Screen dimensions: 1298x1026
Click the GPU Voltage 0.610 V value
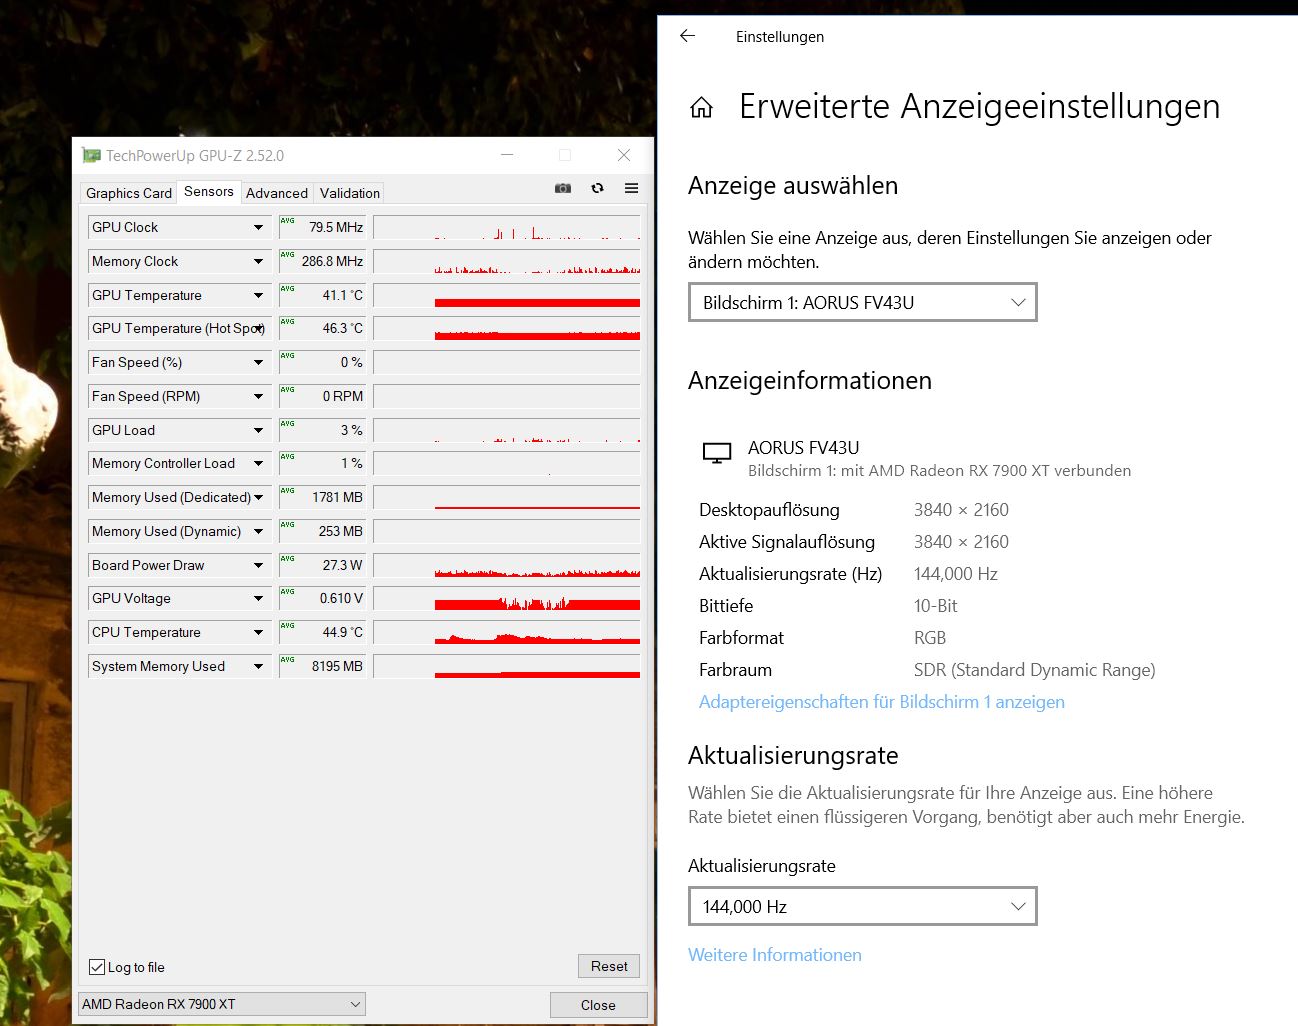(322, 599)
